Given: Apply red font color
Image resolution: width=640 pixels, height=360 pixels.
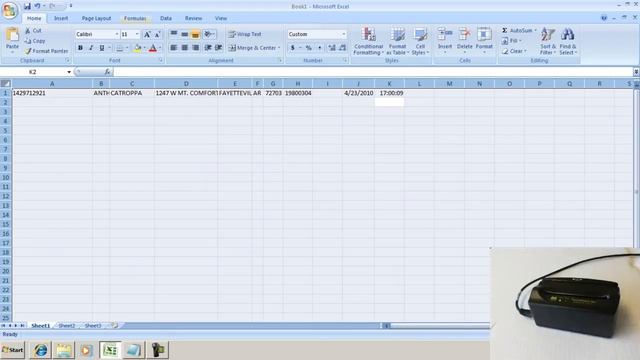Looking at the screenshot, I should (x=153, y=48).
